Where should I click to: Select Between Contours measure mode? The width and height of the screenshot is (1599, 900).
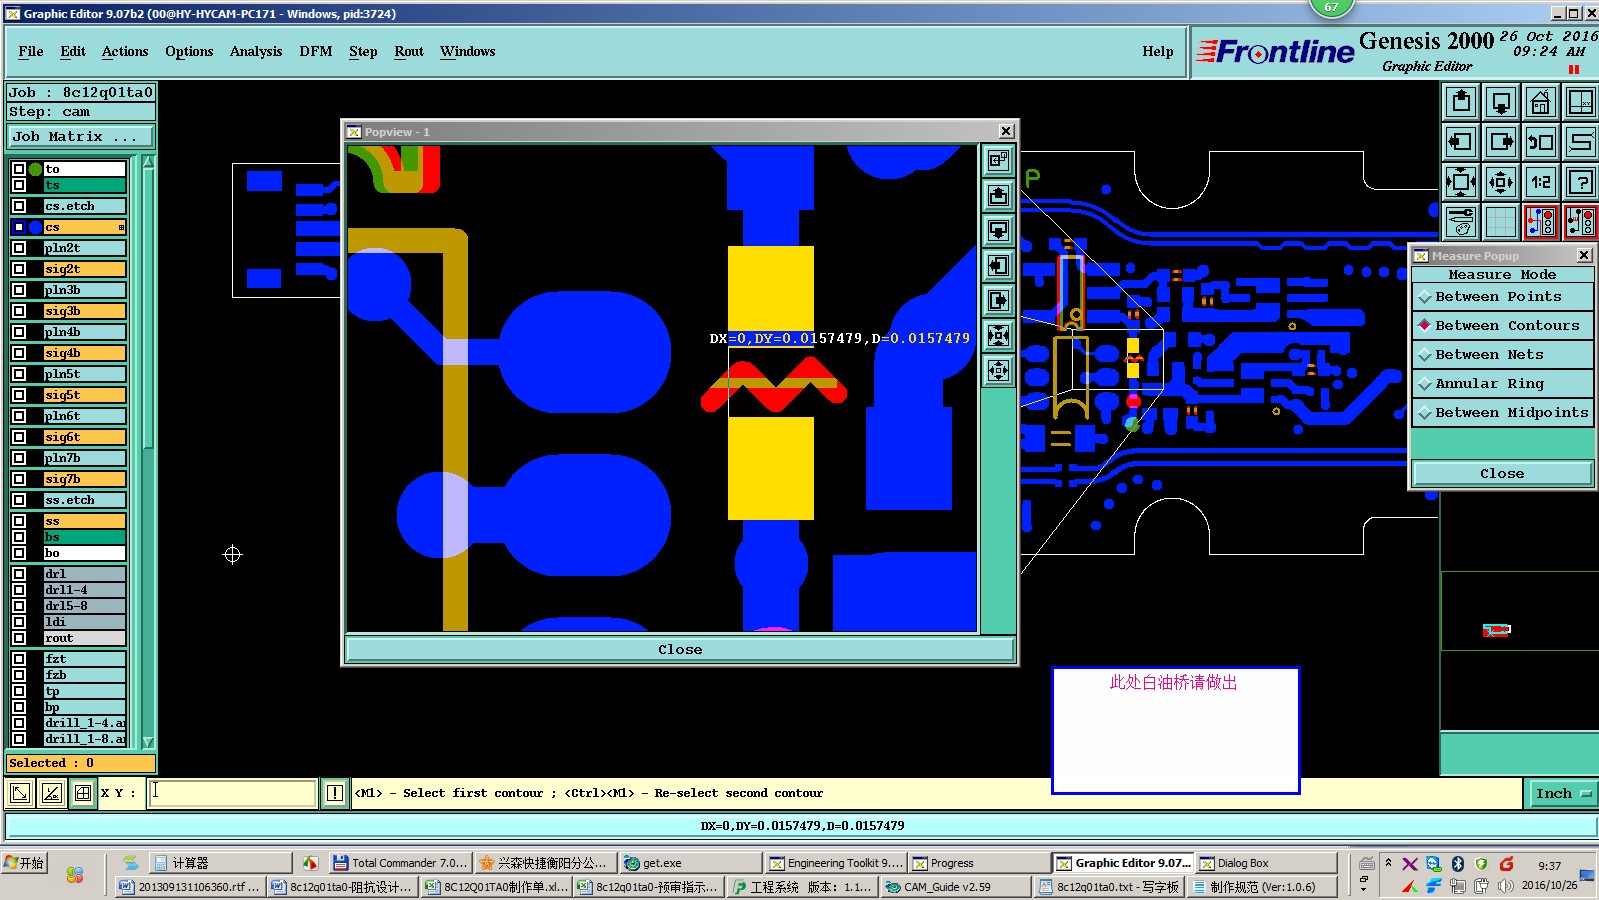[x=1501, y=326]
